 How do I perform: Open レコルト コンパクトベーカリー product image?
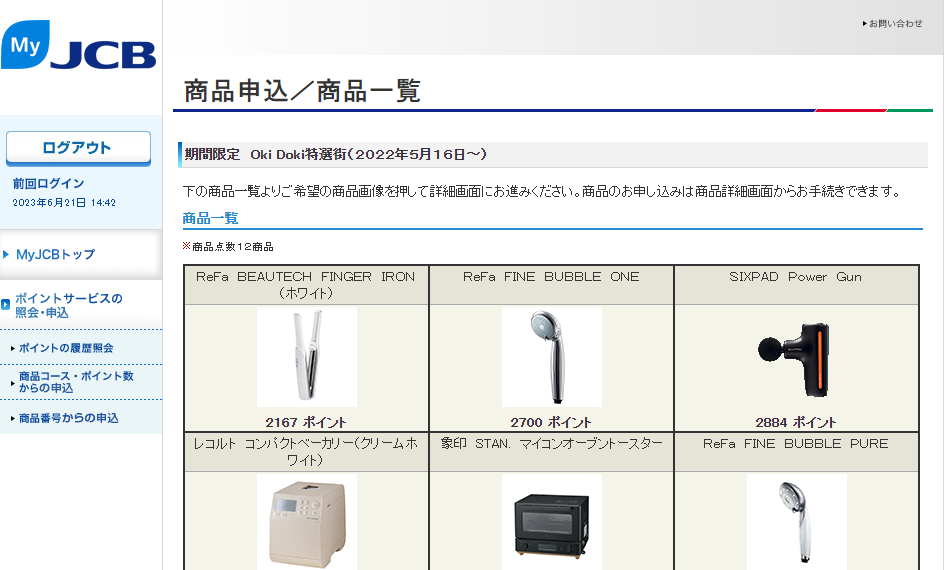[307, 522]
